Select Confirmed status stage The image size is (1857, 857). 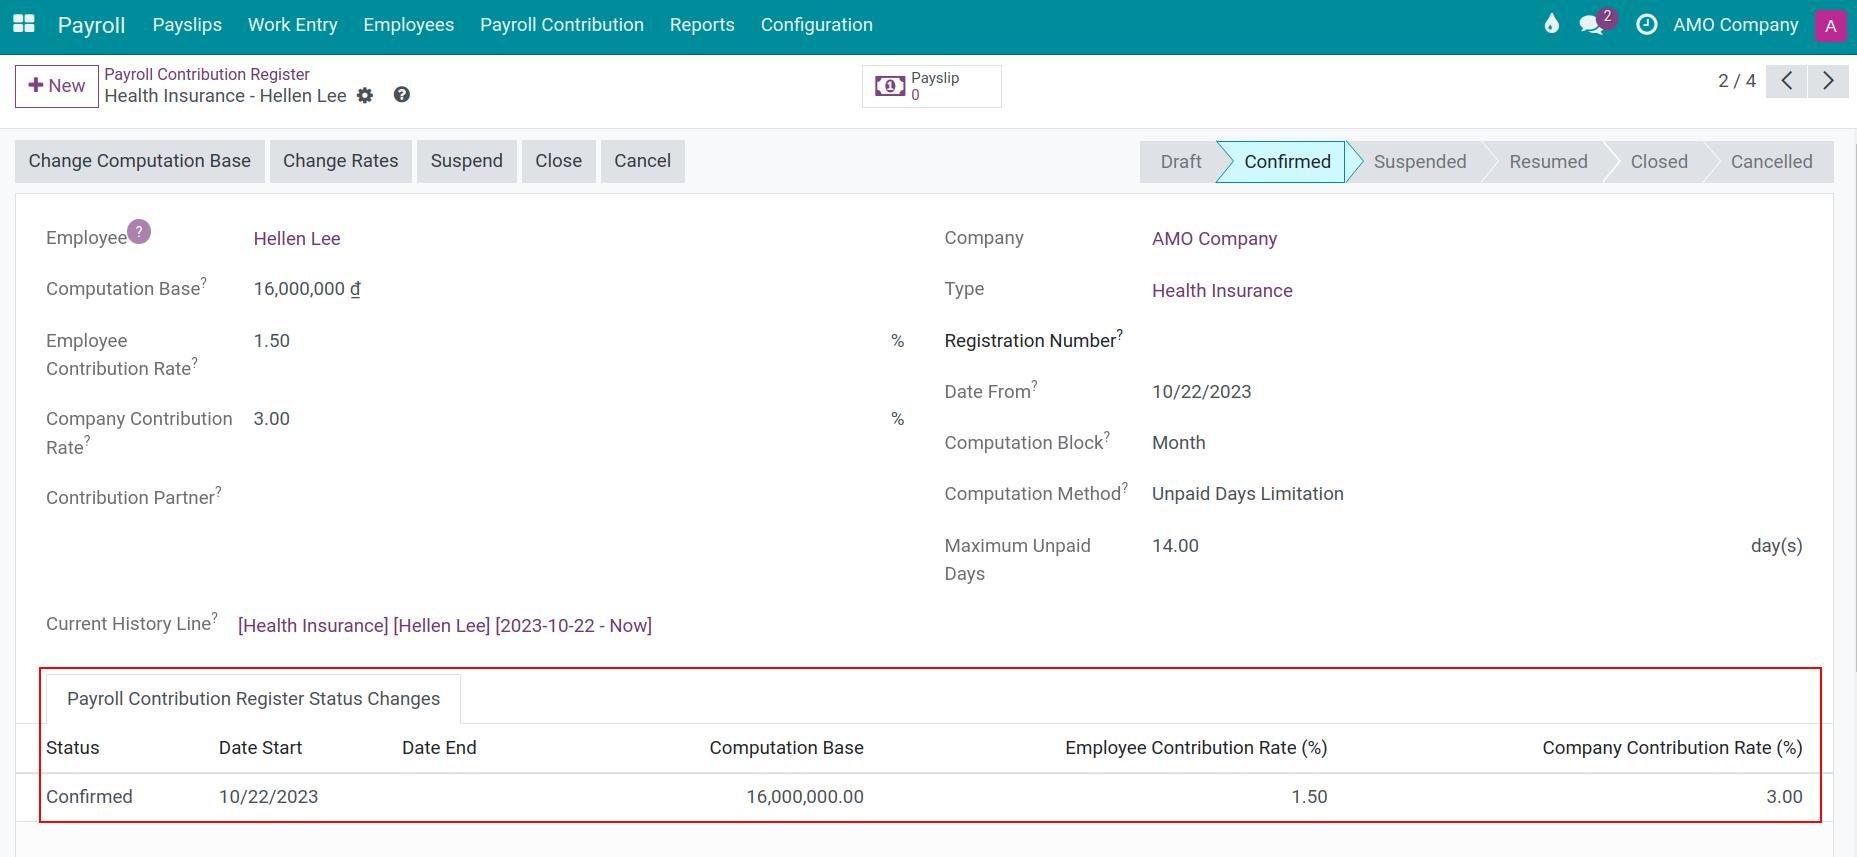point(1287,162)
